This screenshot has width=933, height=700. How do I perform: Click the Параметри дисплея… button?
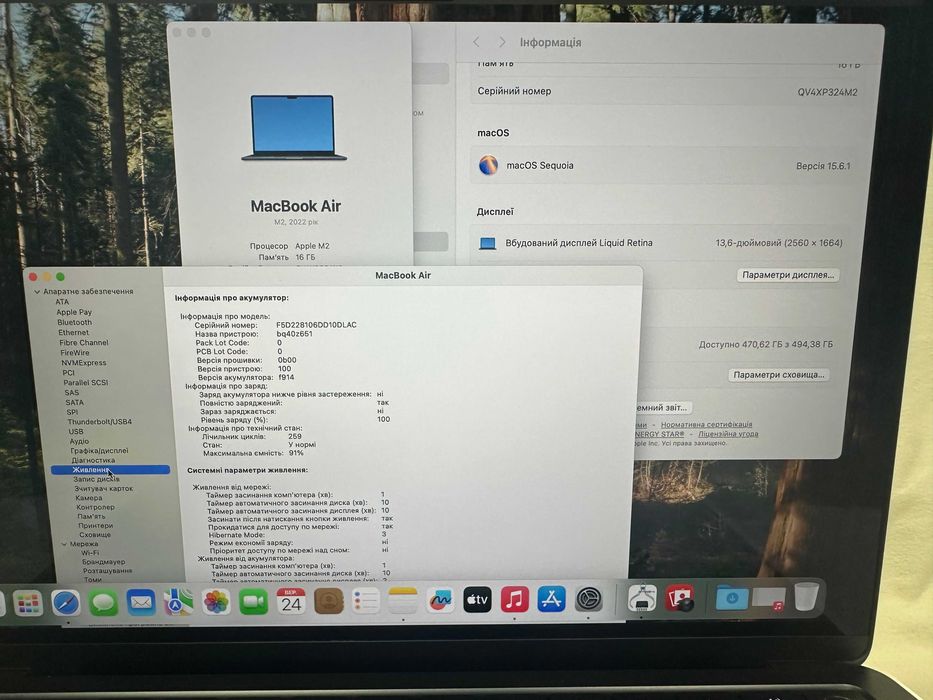[x=788, y=274]
